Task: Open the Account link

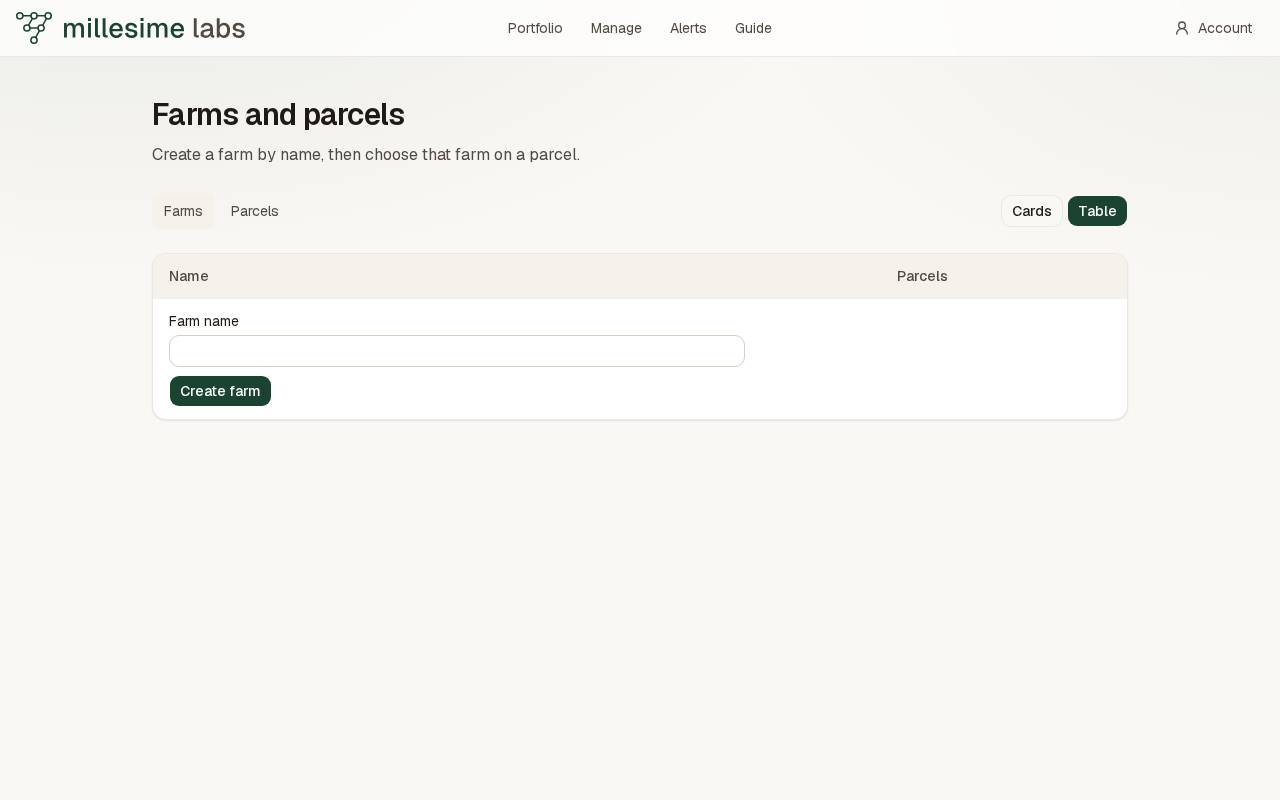Action: (1213, 28)
